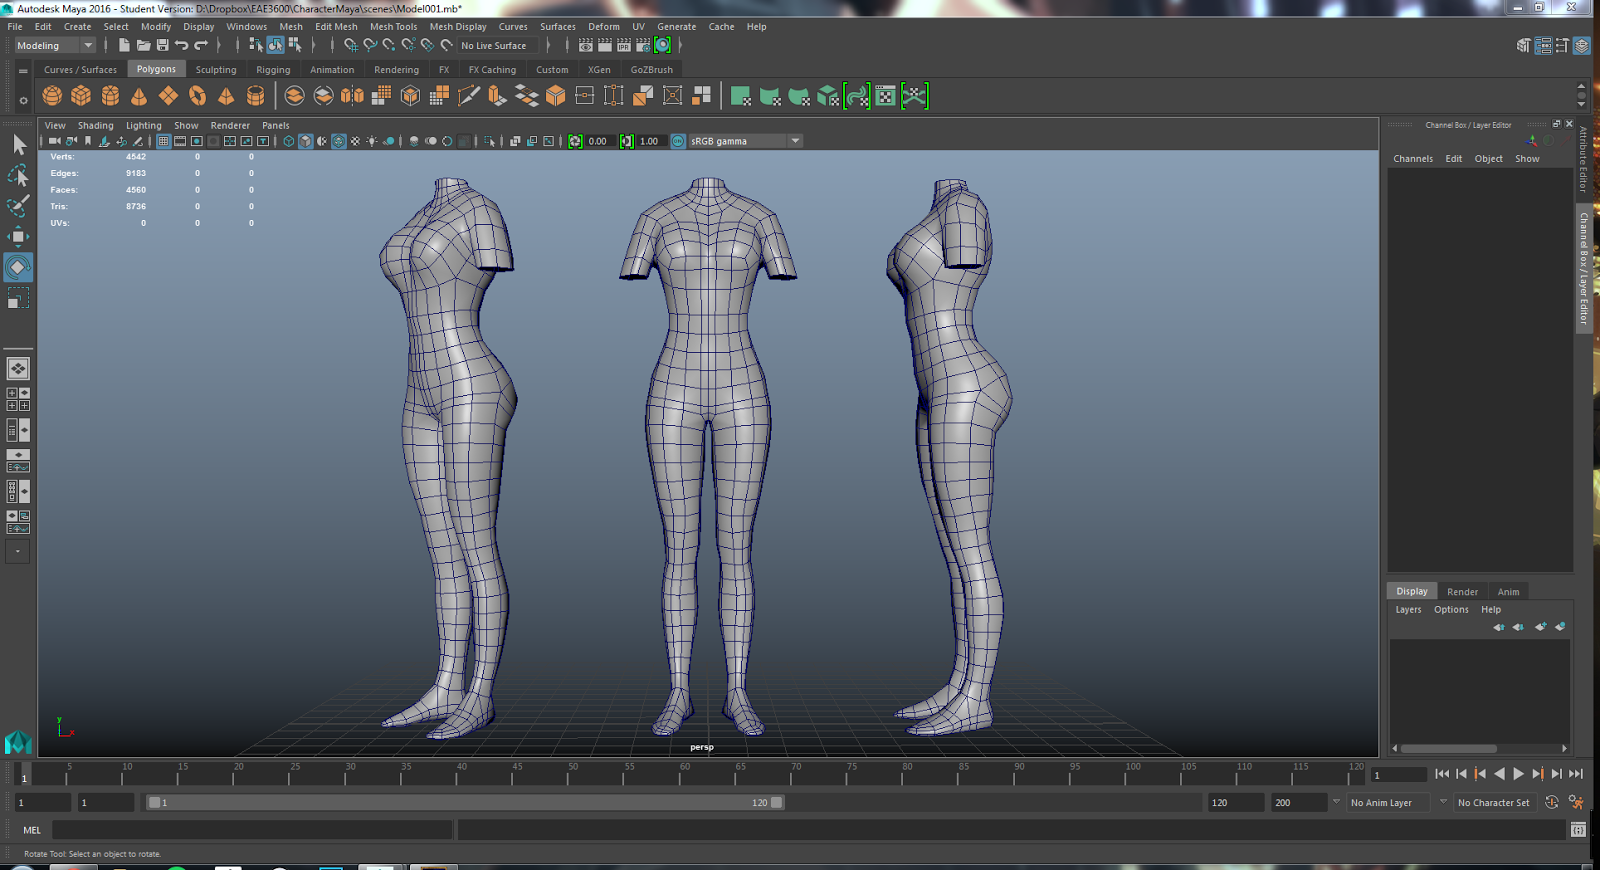Open the Mesh Tools menu
The height and width of the screenshot is (870, 1600).
393,27
